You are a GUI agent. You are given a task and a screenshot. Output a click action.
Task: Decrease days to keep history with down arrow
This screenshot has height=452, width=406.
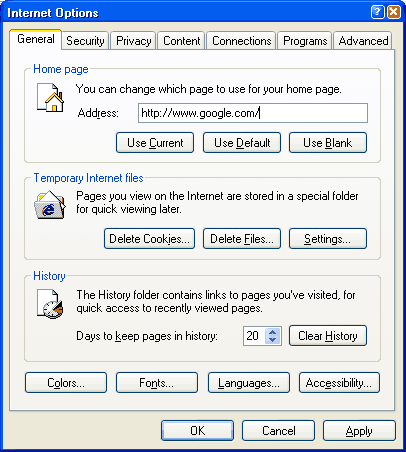tap(273, 340)
